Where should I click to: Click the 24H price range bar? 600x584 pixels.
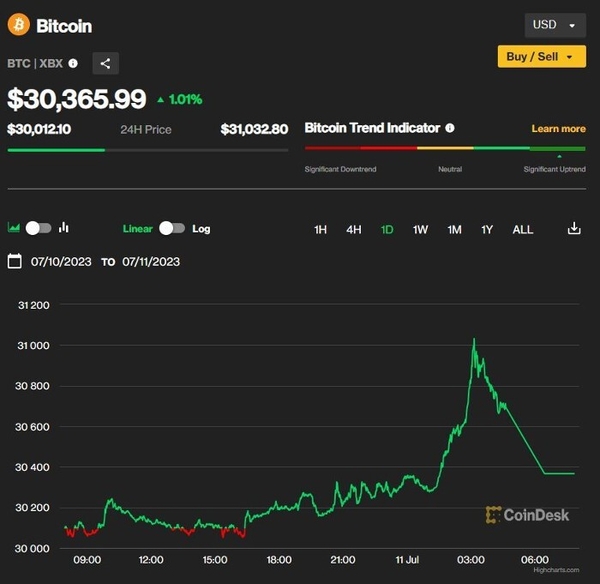(x=148, y=150)
